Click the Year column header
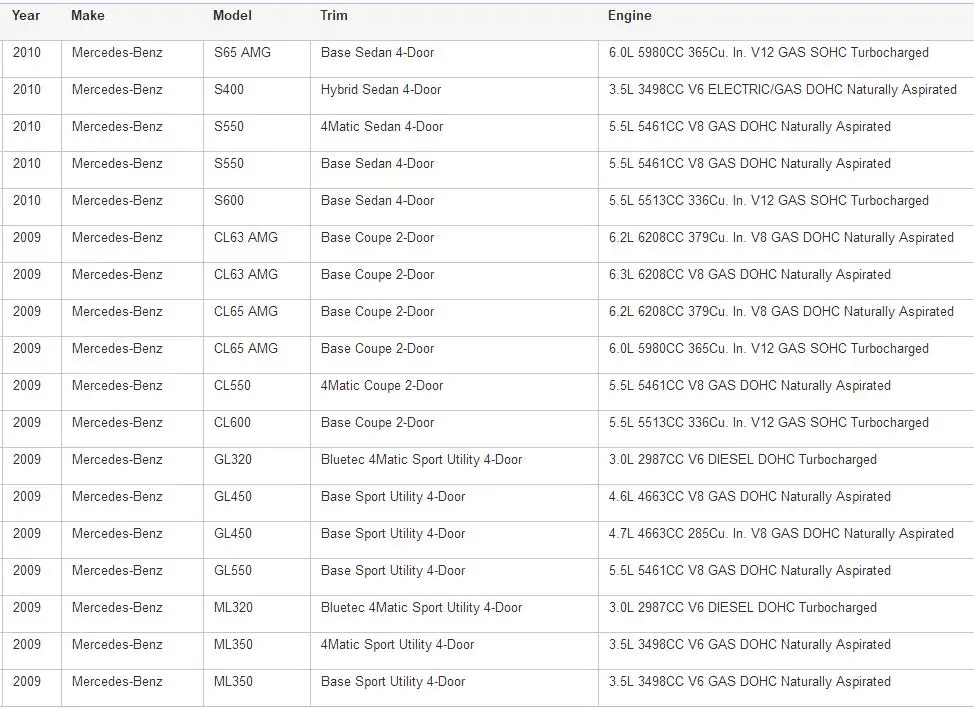The height and width of the screenshot is (709, 974). tap(25, 16)
